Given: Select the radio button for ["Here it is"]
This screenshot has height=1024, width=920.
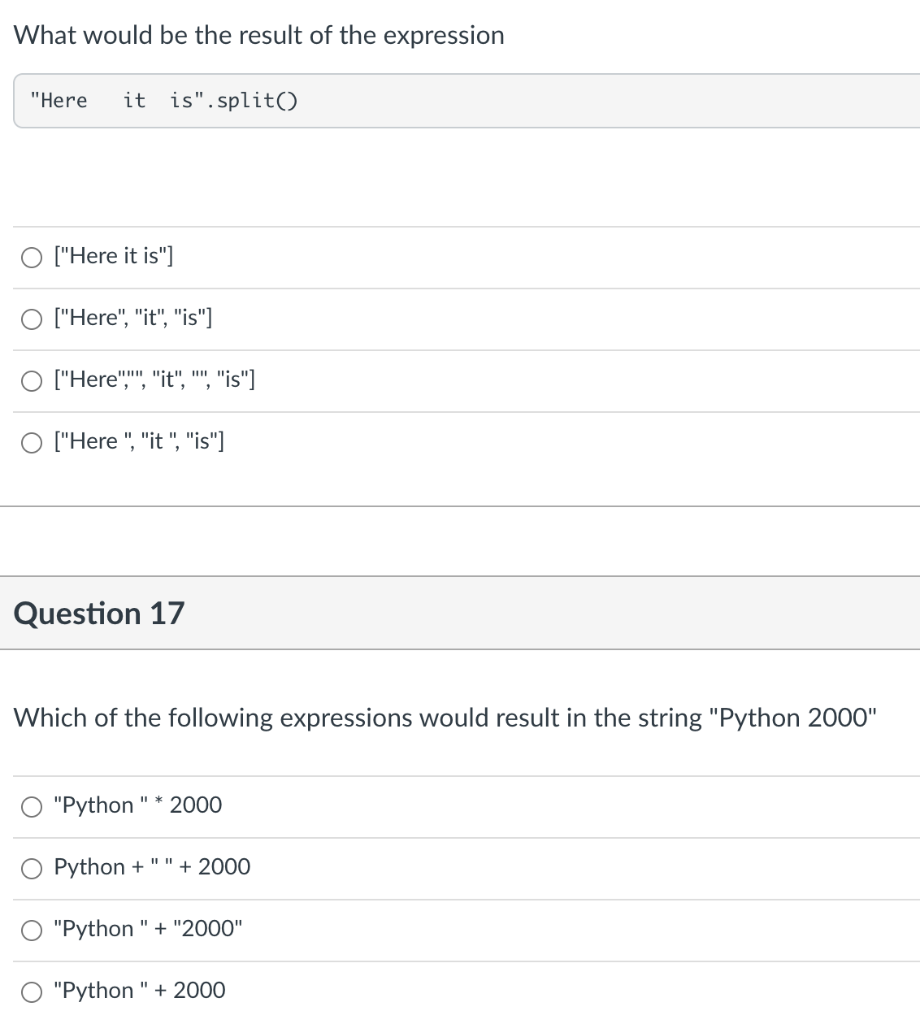Looking at the screenshot, I should point(33,257).
